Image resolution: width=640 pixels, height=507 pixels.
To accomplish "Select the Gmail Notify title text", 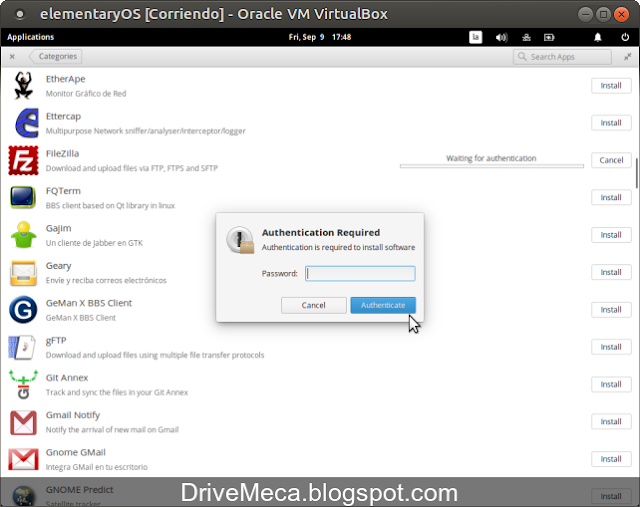I will click(x=73, y=416).
